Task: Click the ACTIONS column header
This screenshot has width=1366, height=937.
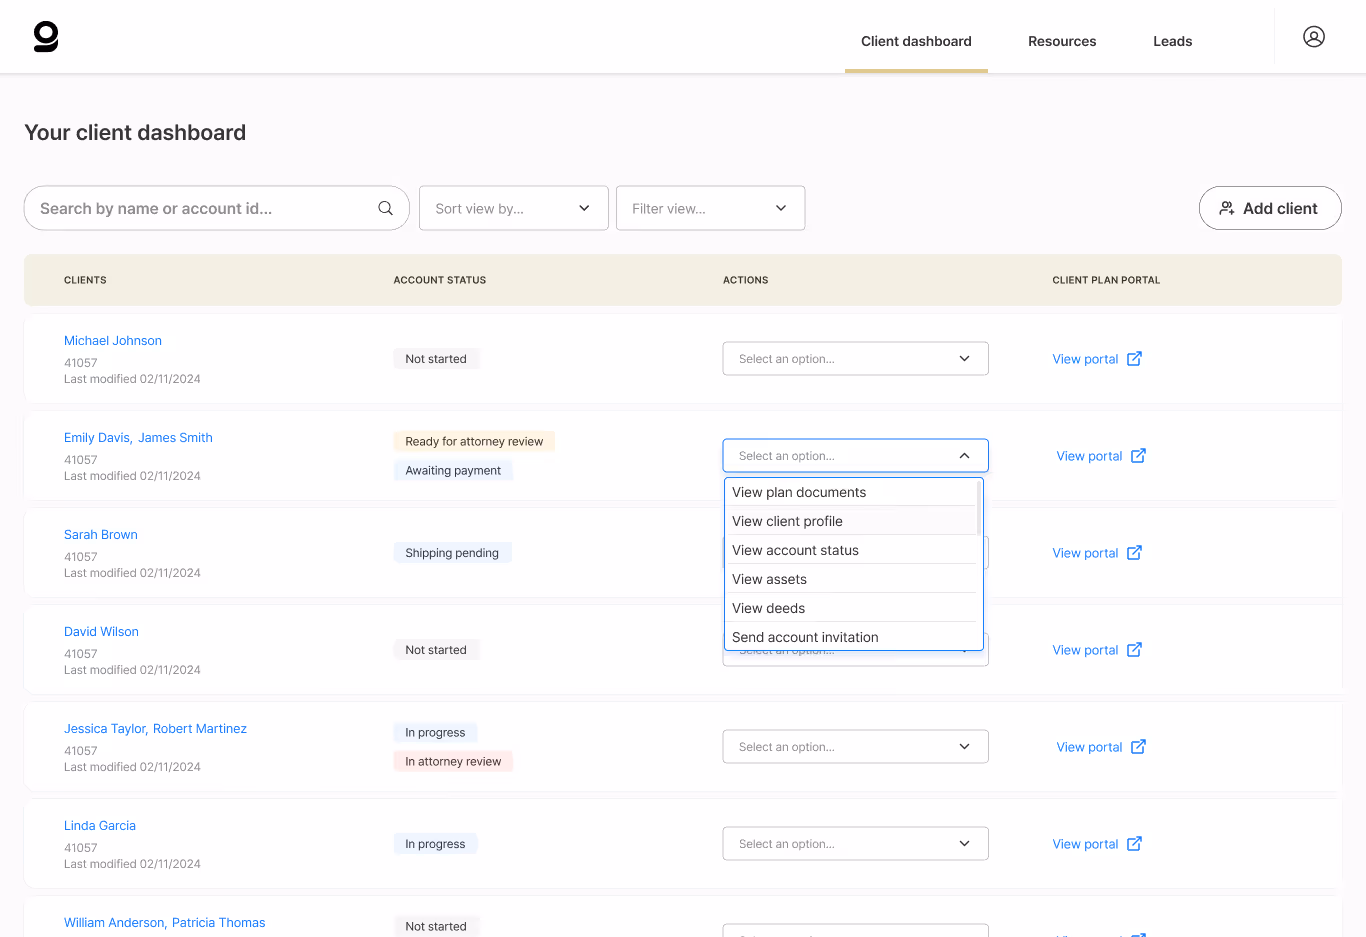Action: tap(746, 280)
